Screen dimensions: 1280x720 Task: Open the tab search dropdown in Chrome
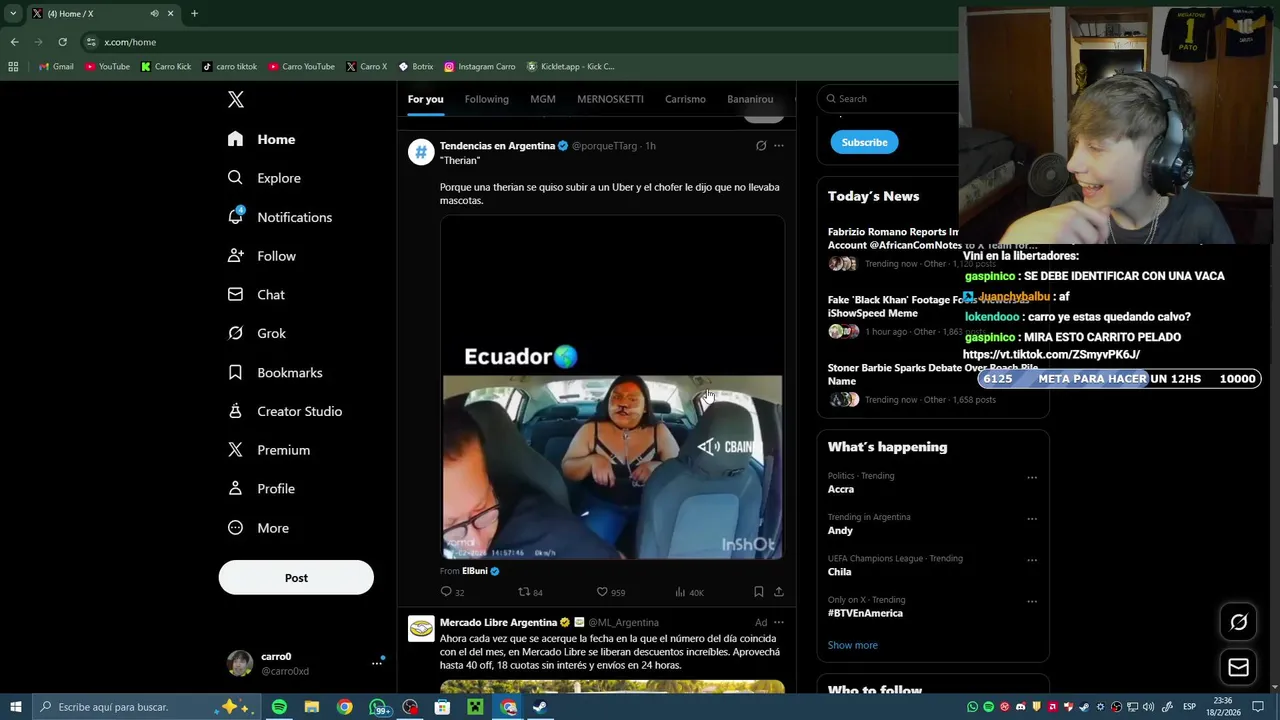(x=13, y=14)
